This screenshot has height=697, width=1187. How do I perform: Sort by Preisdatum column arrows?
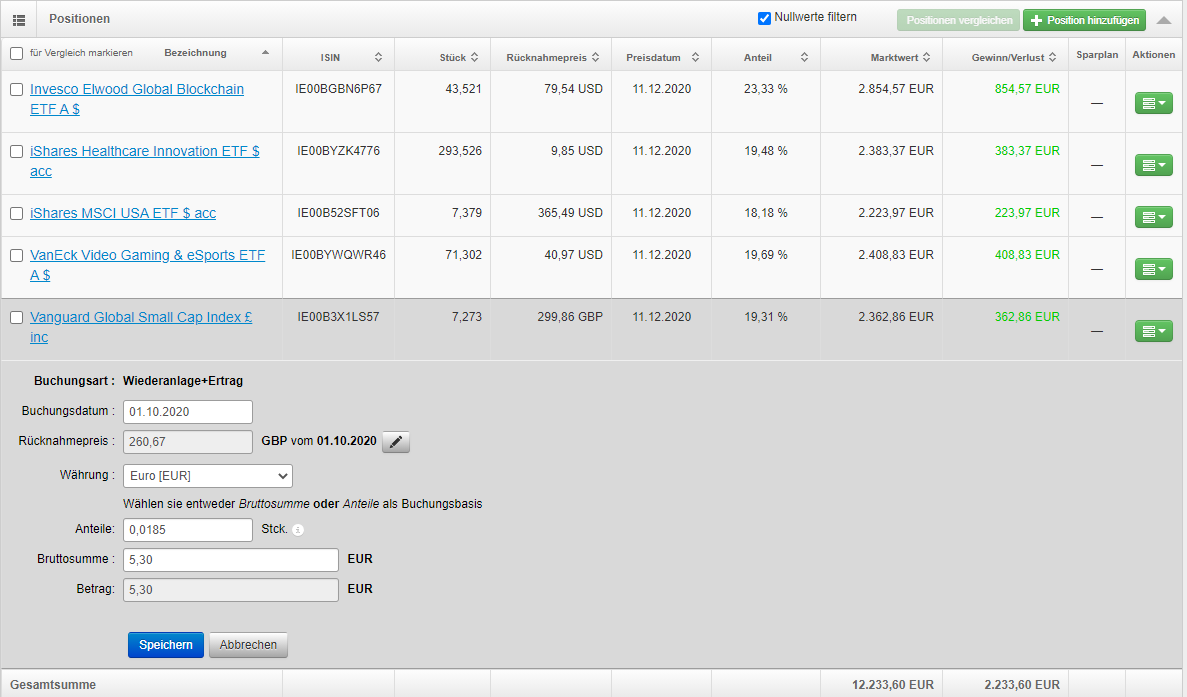[695, 58]
